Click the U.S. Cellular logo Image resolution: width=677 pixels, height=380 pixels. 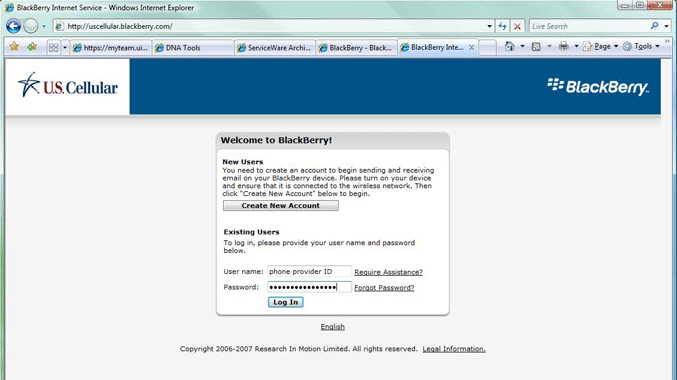68,86
